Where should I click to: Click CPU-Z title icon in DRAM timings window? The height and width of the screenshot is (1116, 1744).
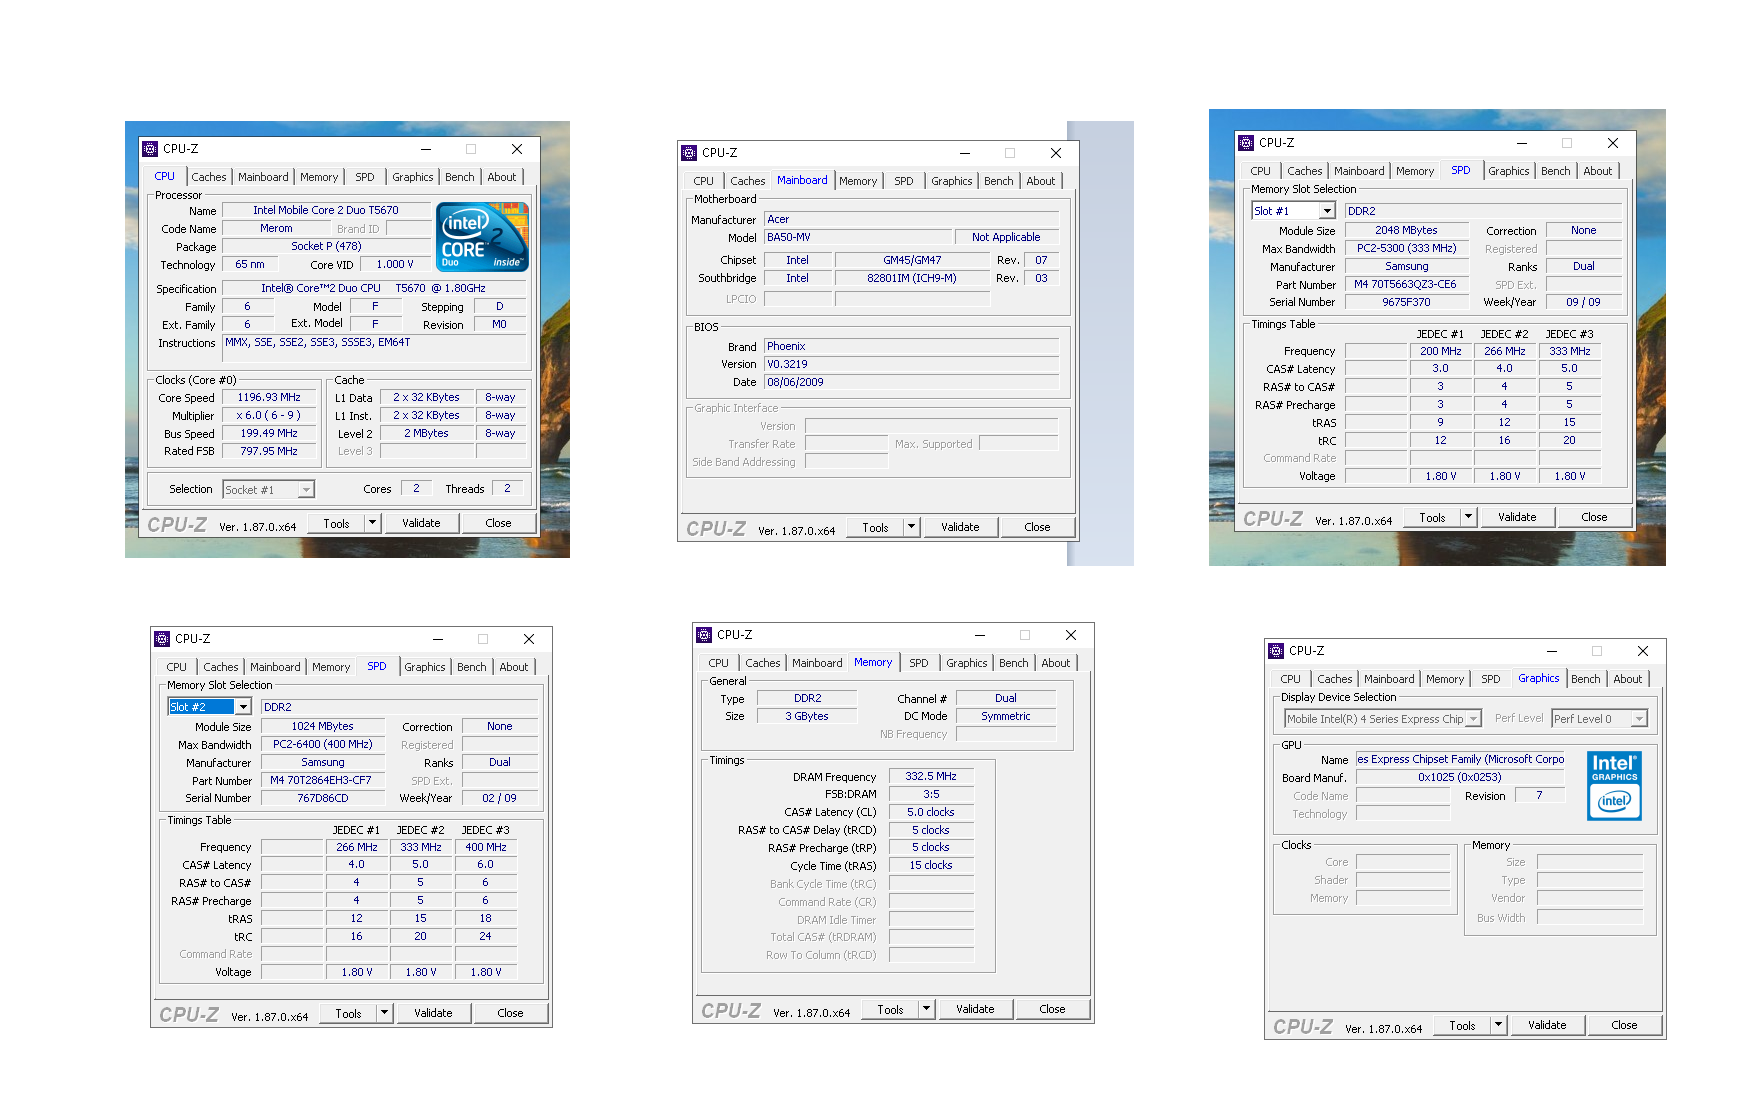[704, 635]
